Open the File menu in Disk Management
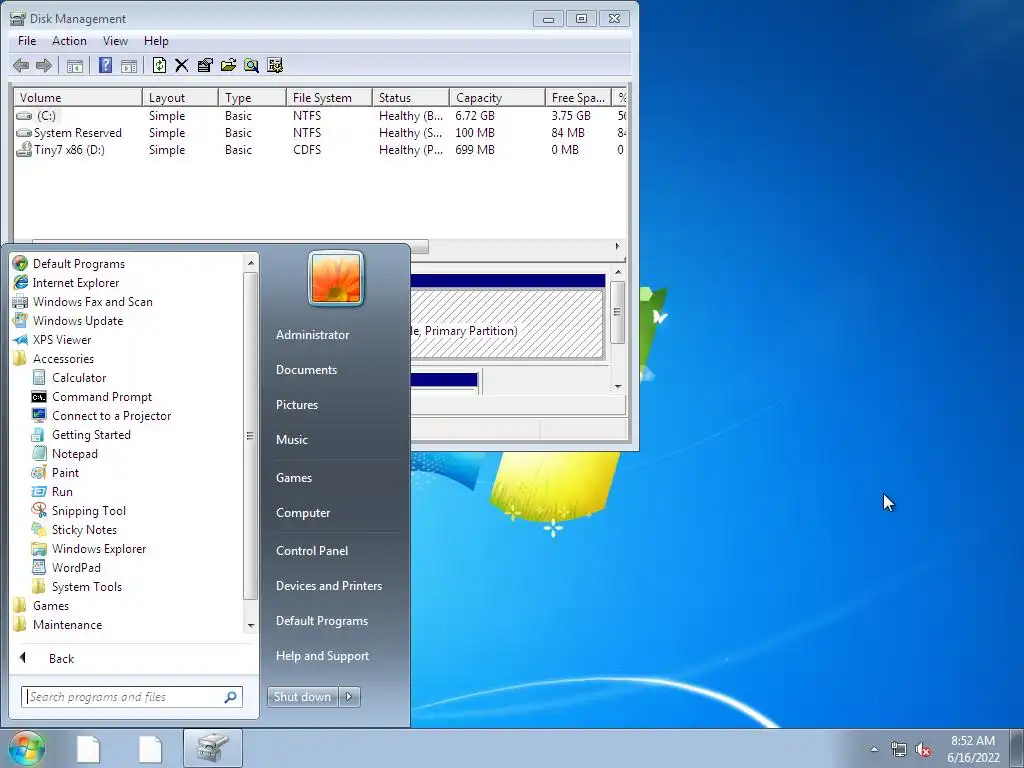This screenshot has width=1024, height=768. [x=27, y=40]
